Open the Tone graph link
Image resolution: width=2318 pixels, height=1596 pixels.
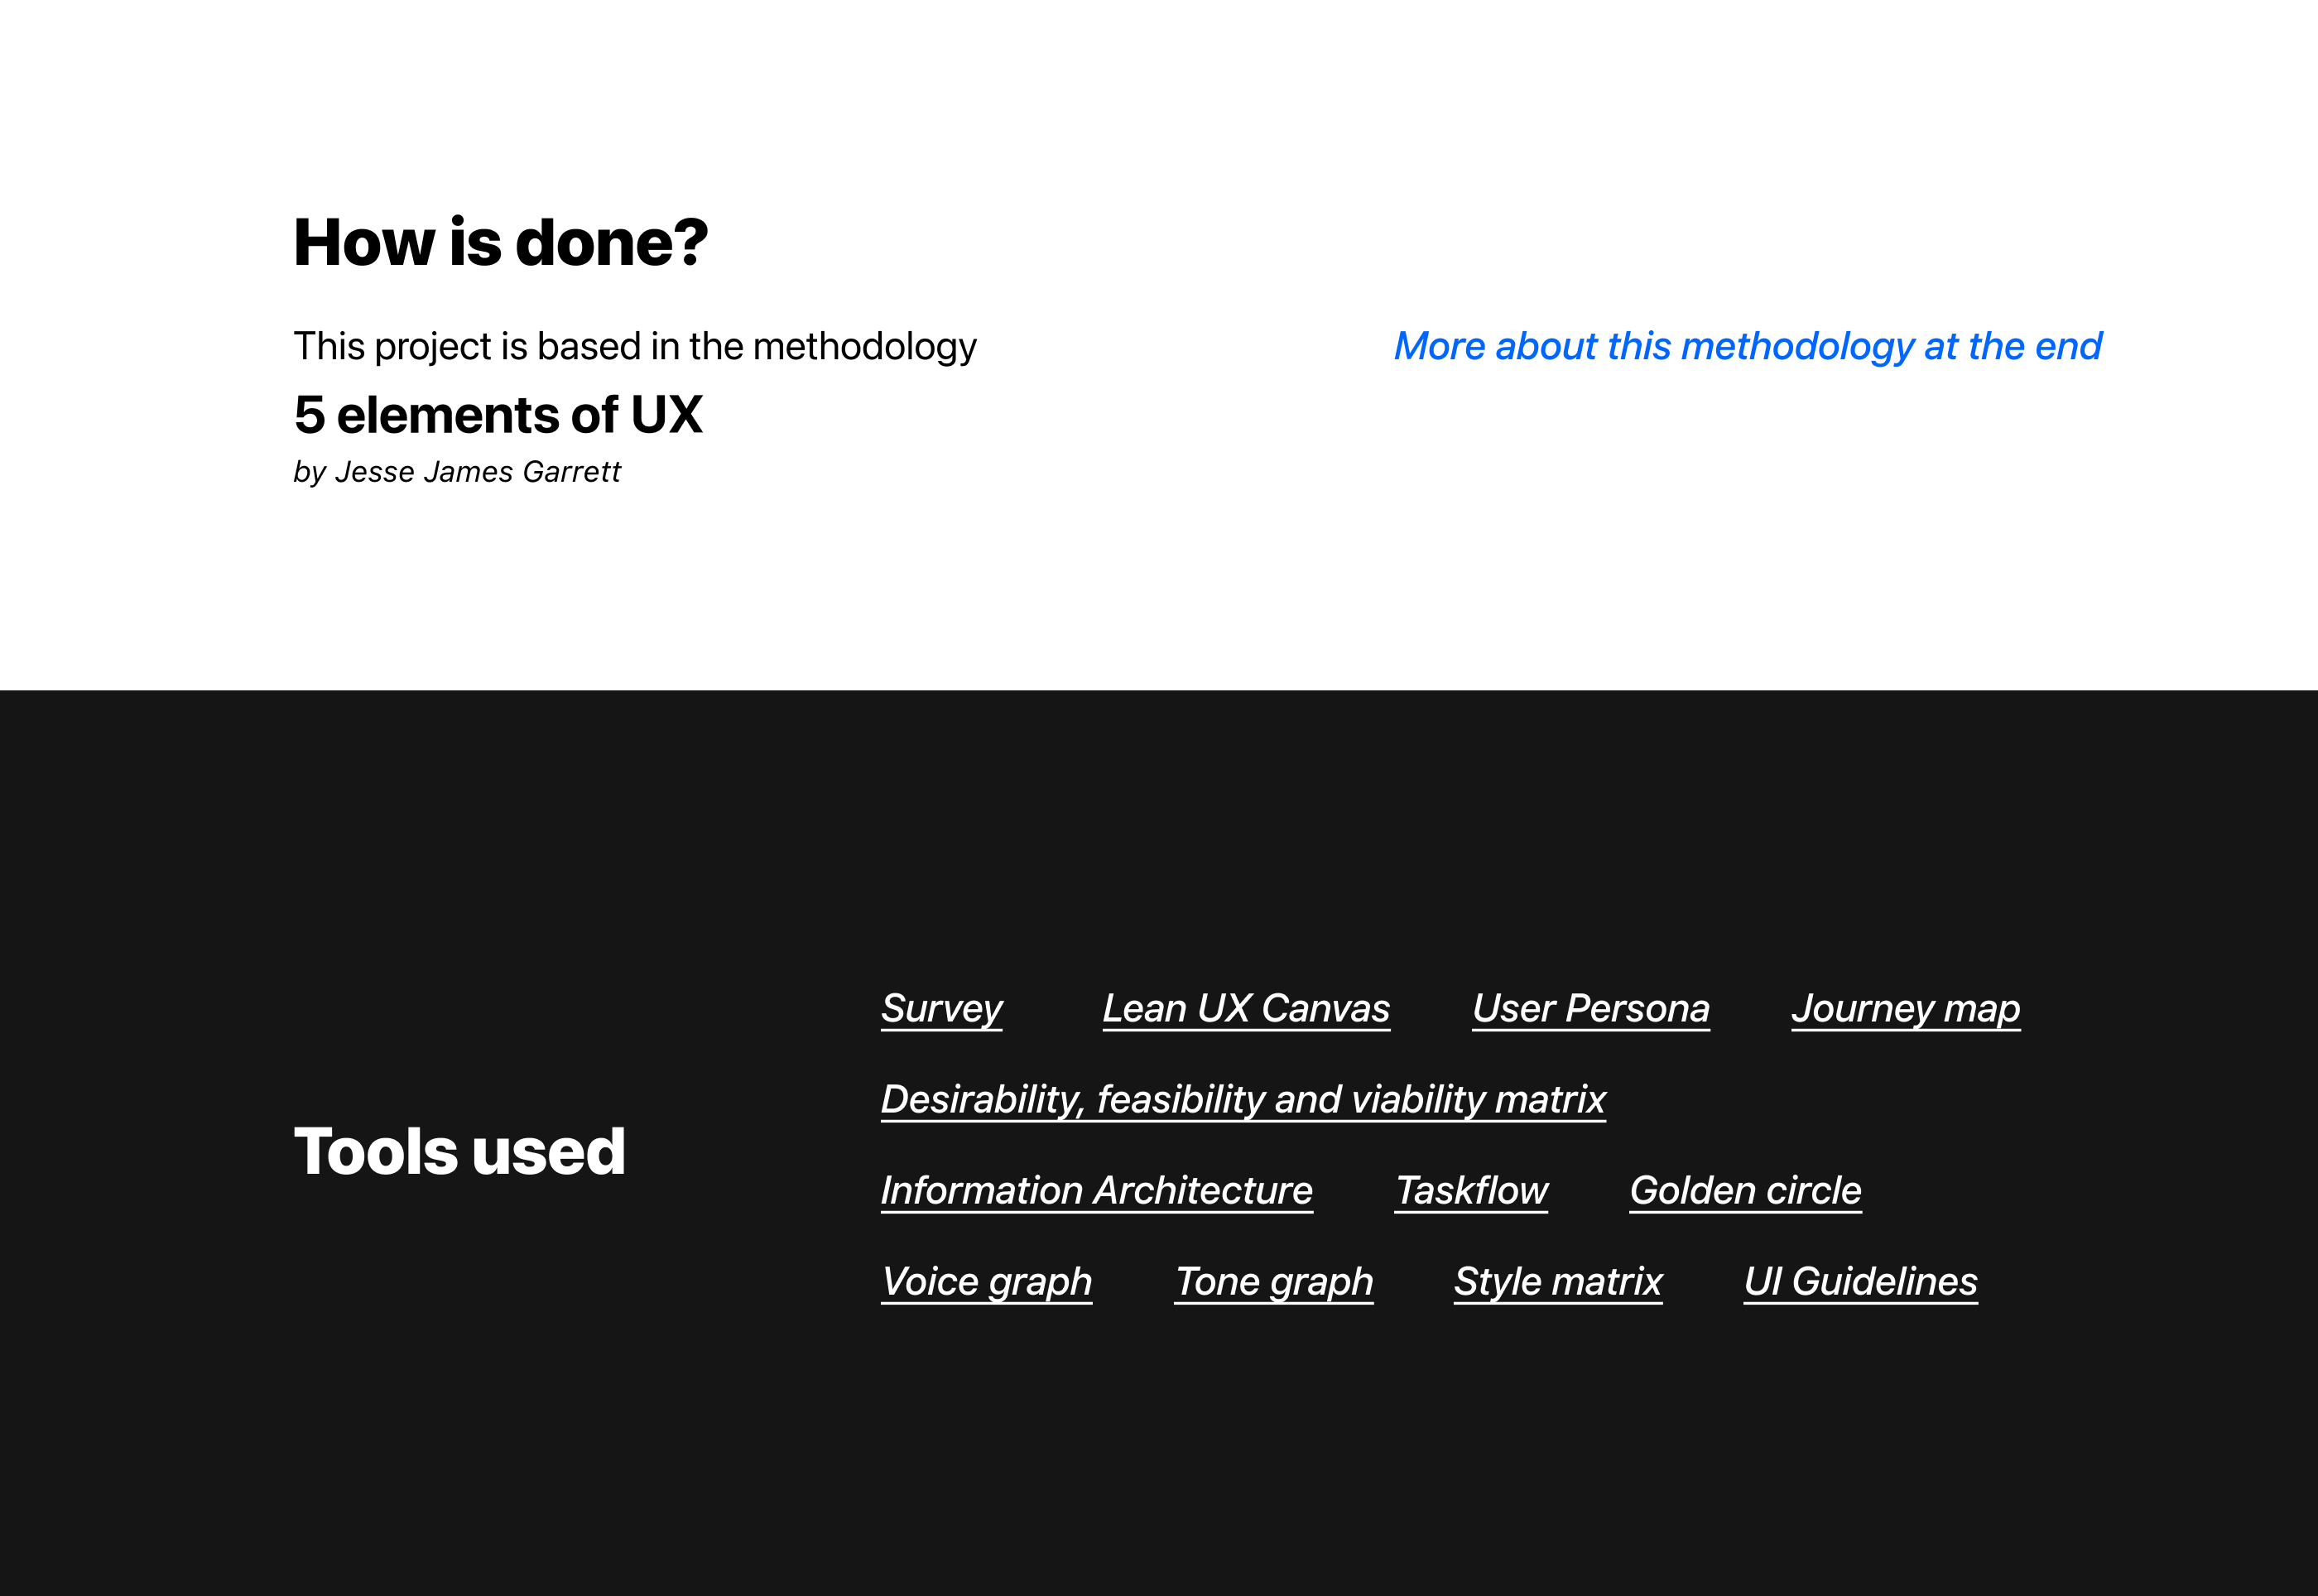click(x=1273, y=1281)
